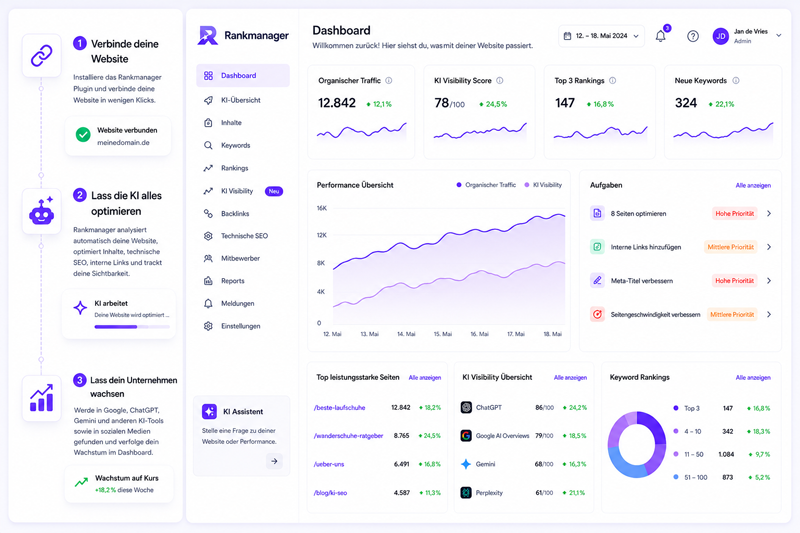Click the icon for Interne Links hinzufügen
Viewport: 800px width, 533px height.
(x=597, y=247)
